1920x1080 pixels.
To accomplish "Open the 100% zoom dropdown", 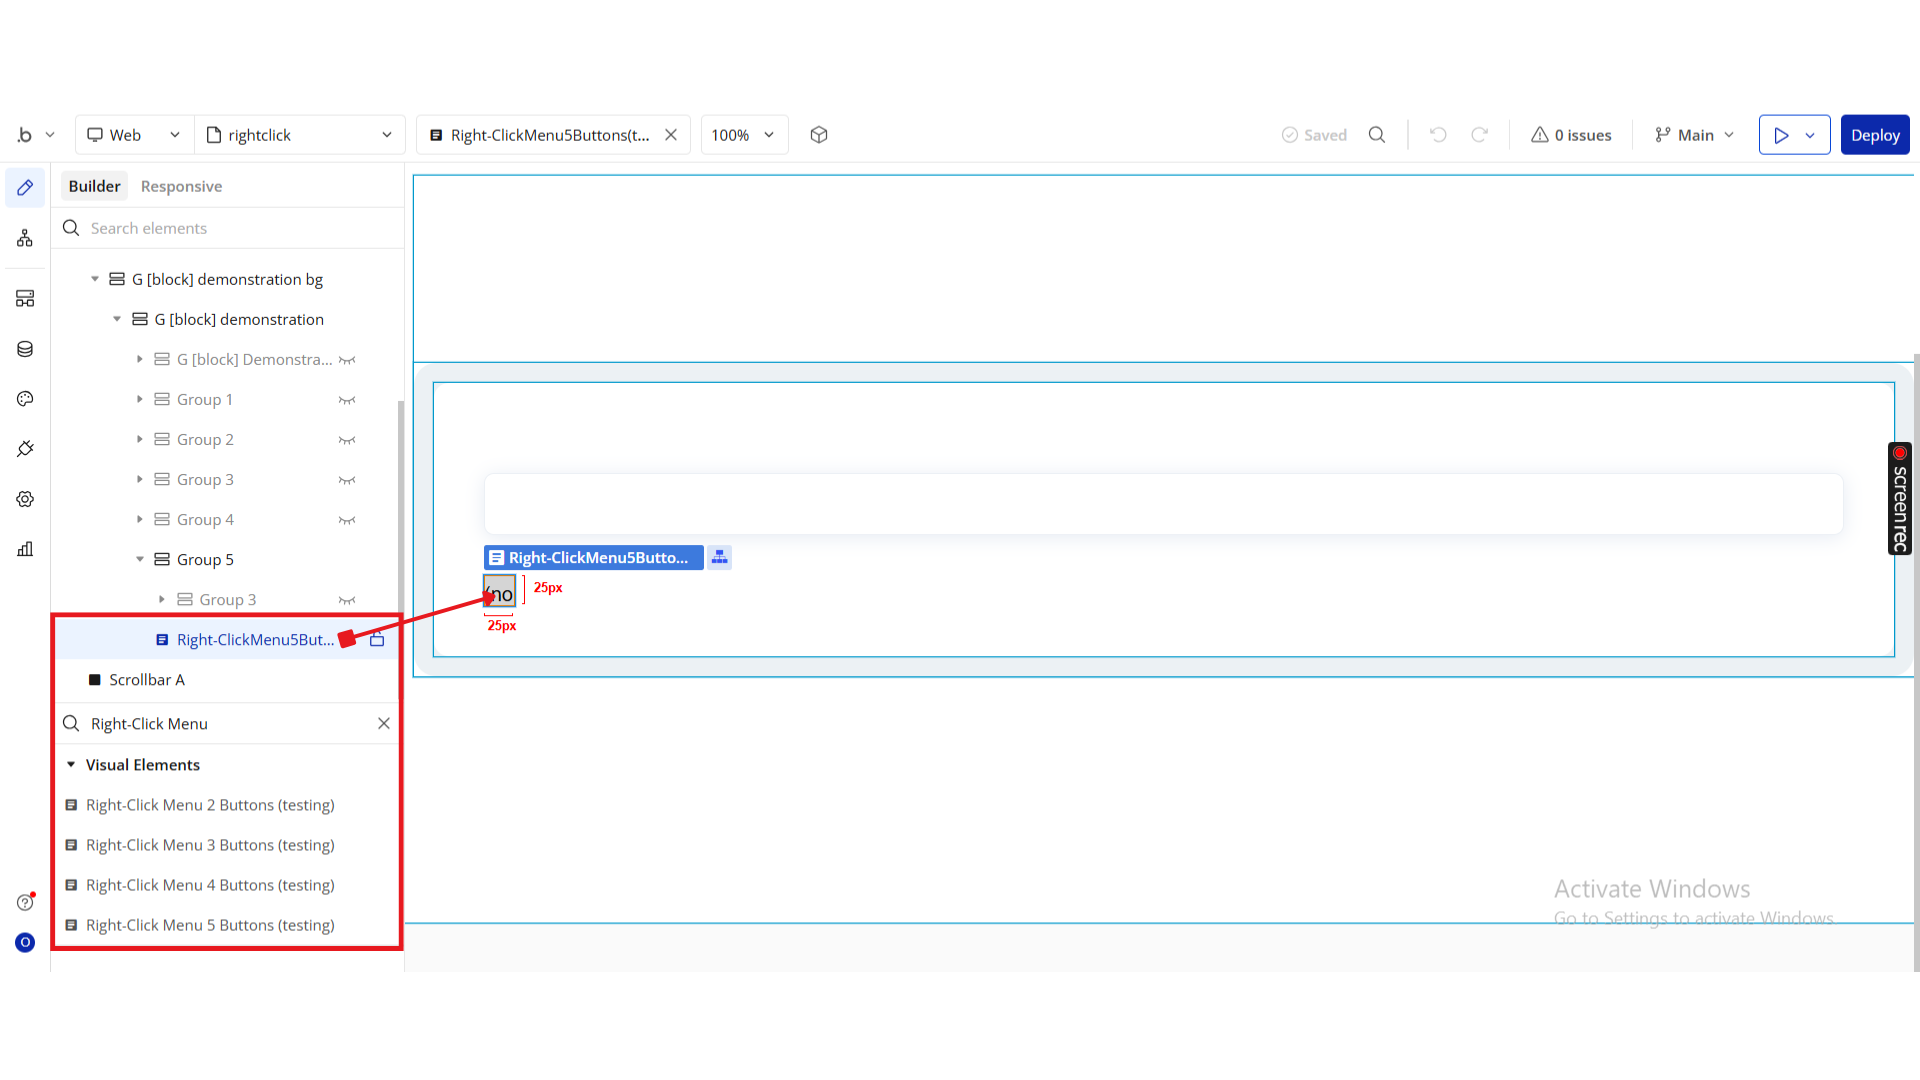I will pyautogui.click(x=744, y=135).
